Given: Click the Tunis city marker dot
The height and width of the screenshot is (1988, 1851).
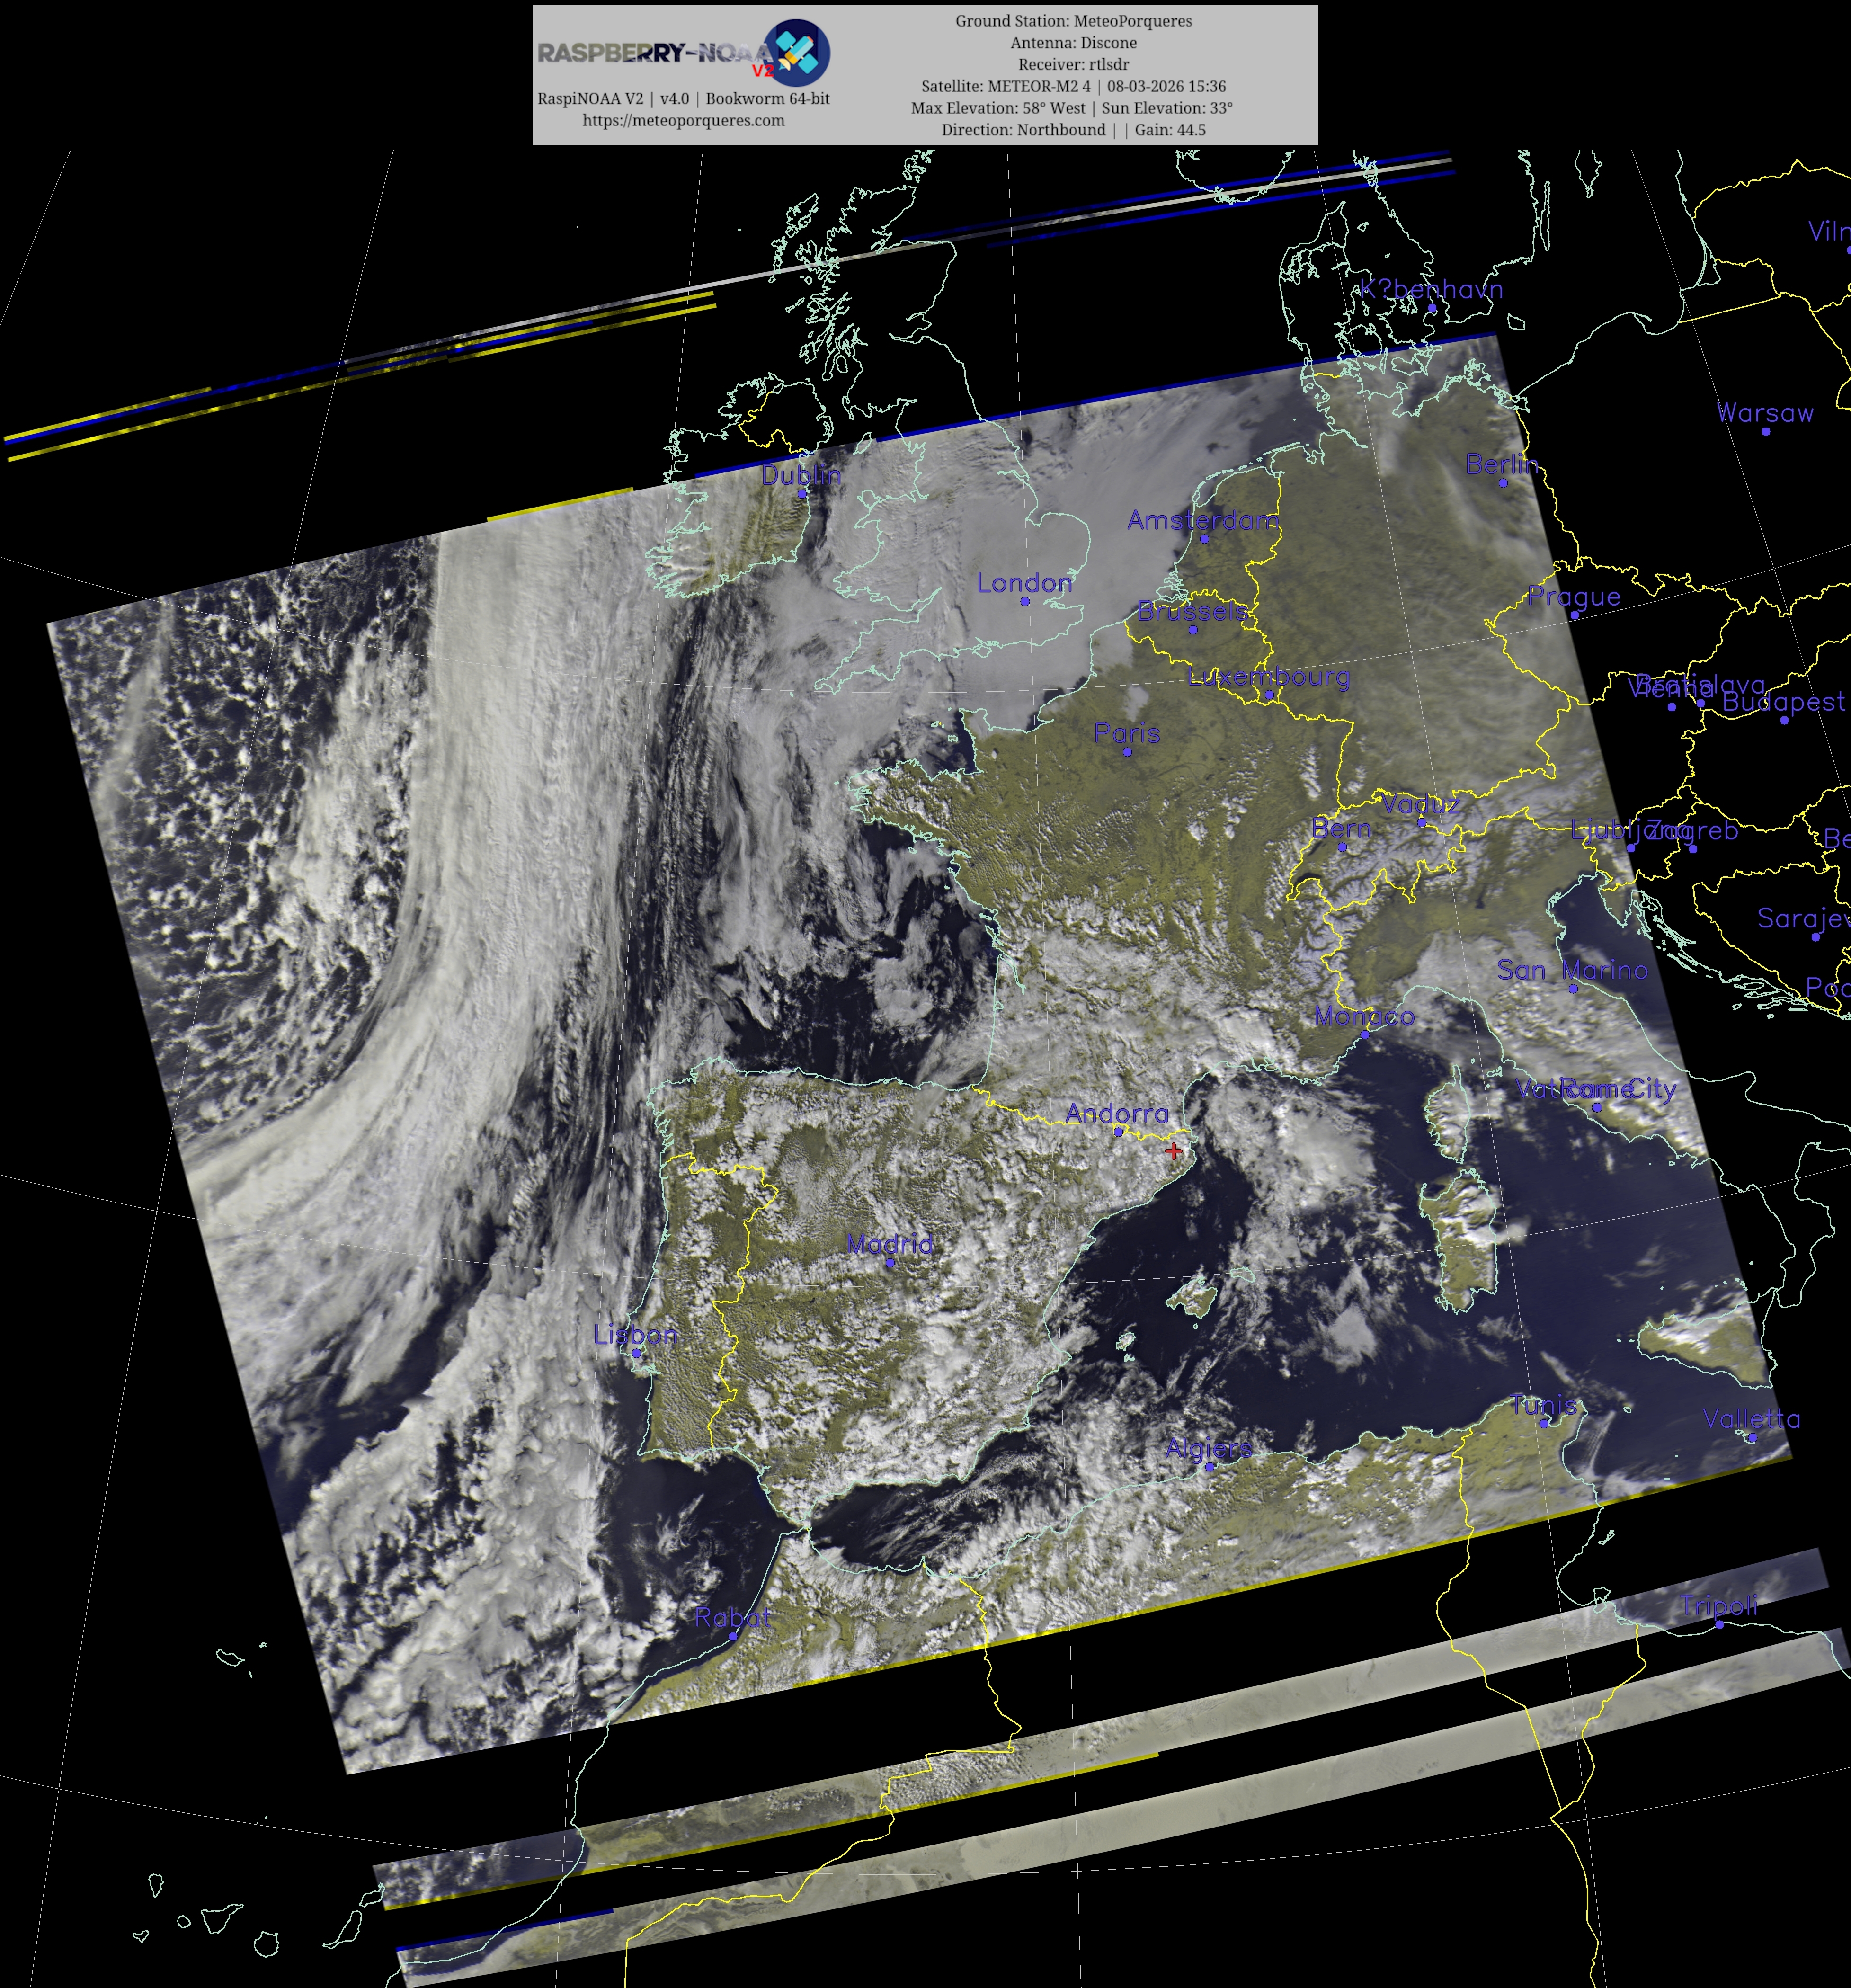Looking at the screenshot, I should (1544, 1424).
